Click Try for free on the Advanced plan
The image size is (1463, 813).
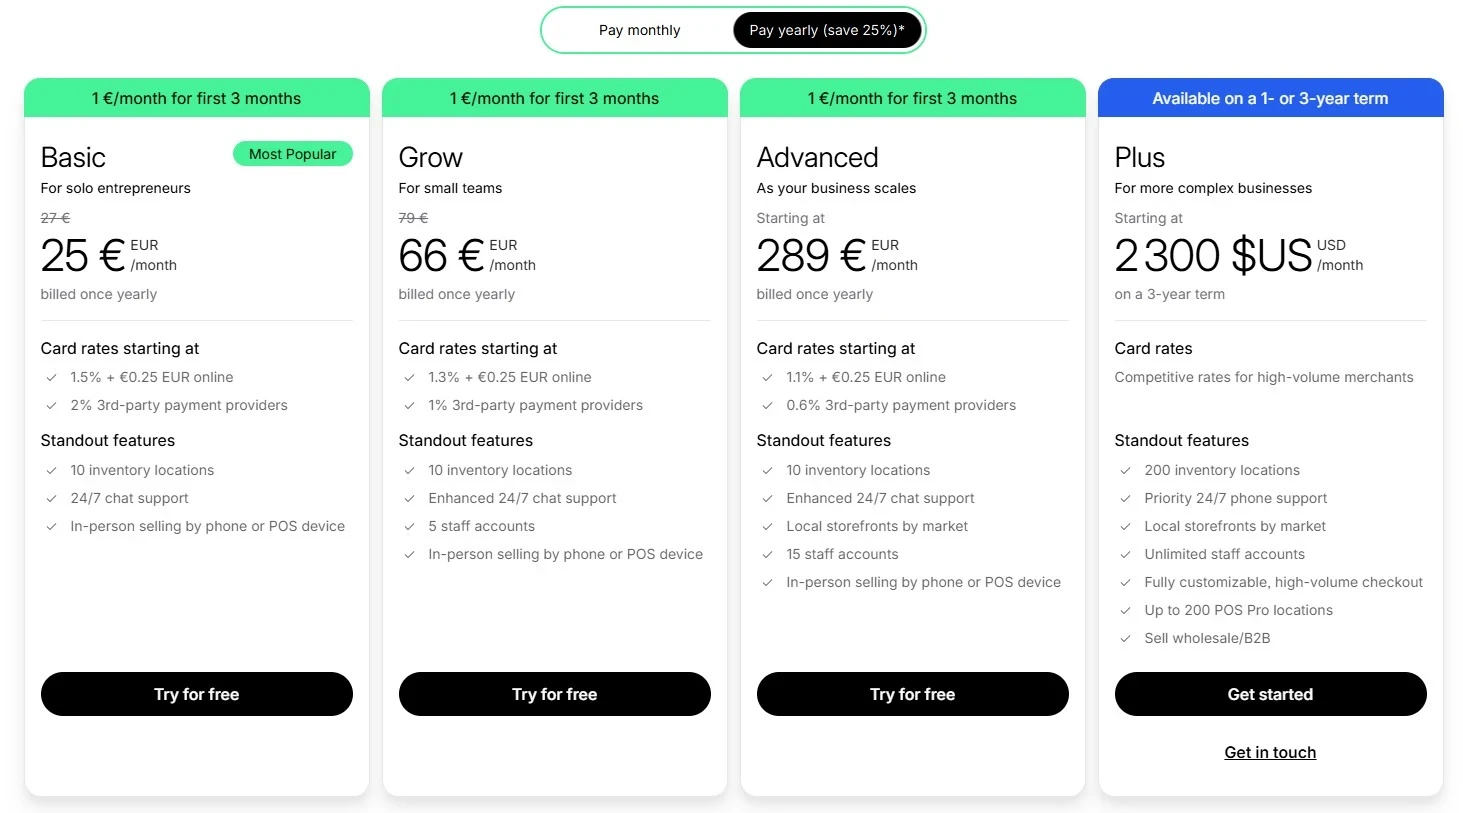click(x=912, y=694)
